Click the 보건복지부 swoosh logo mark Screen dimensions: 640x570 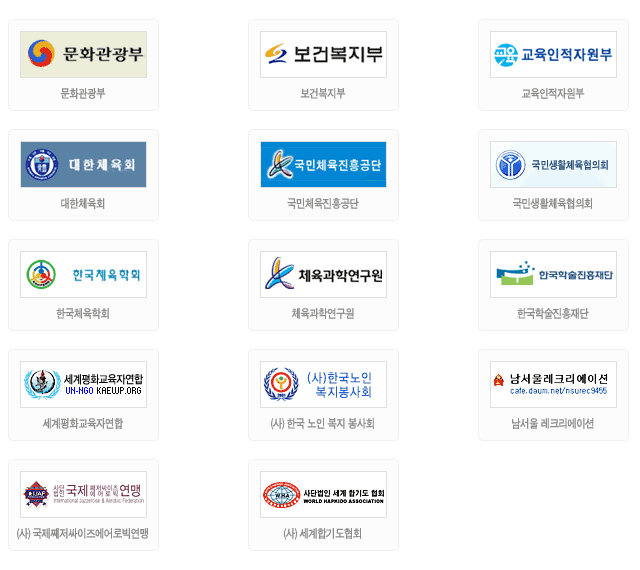coord(276,53)
